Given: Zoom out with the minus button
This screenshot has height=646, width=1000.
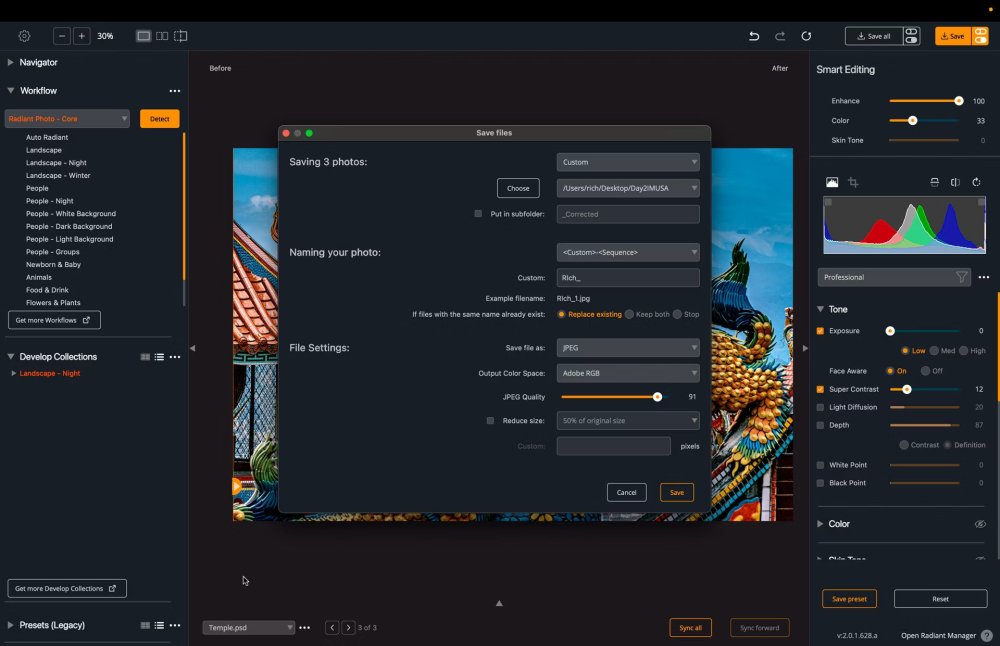Looking at the screenshot, I should coord(61,36).
